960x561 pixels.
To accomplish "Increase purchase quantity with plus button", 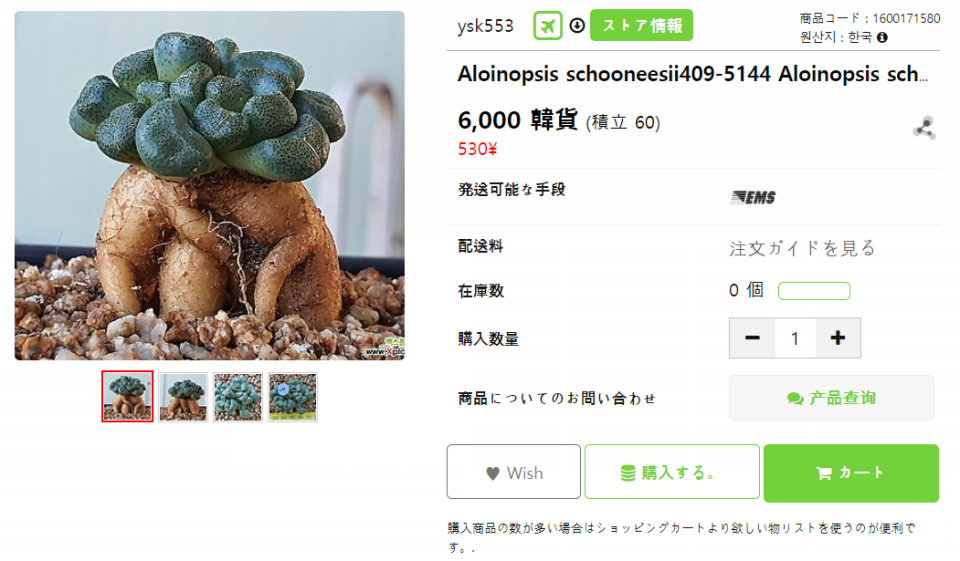I will tap(838, 338).
